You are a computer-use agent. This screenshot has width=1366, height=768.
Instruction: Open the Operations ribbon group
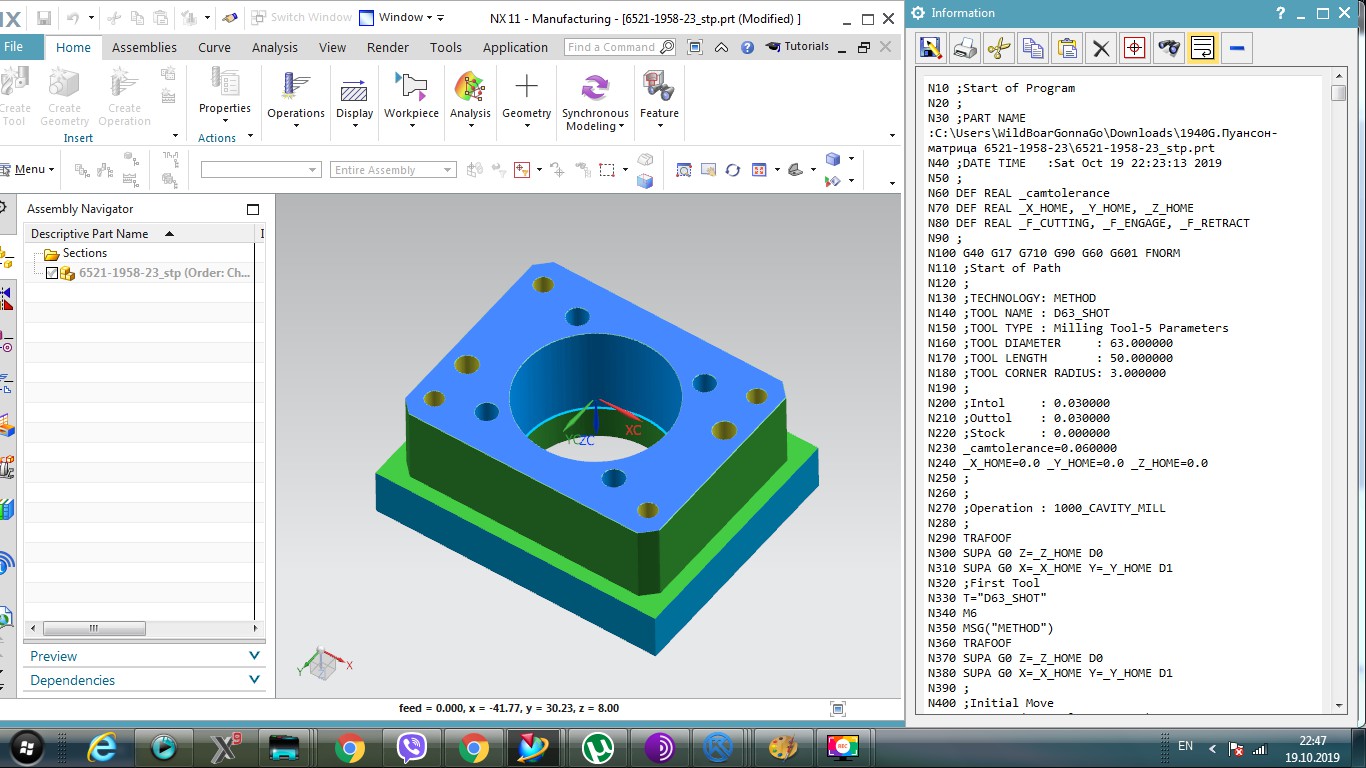296,101
